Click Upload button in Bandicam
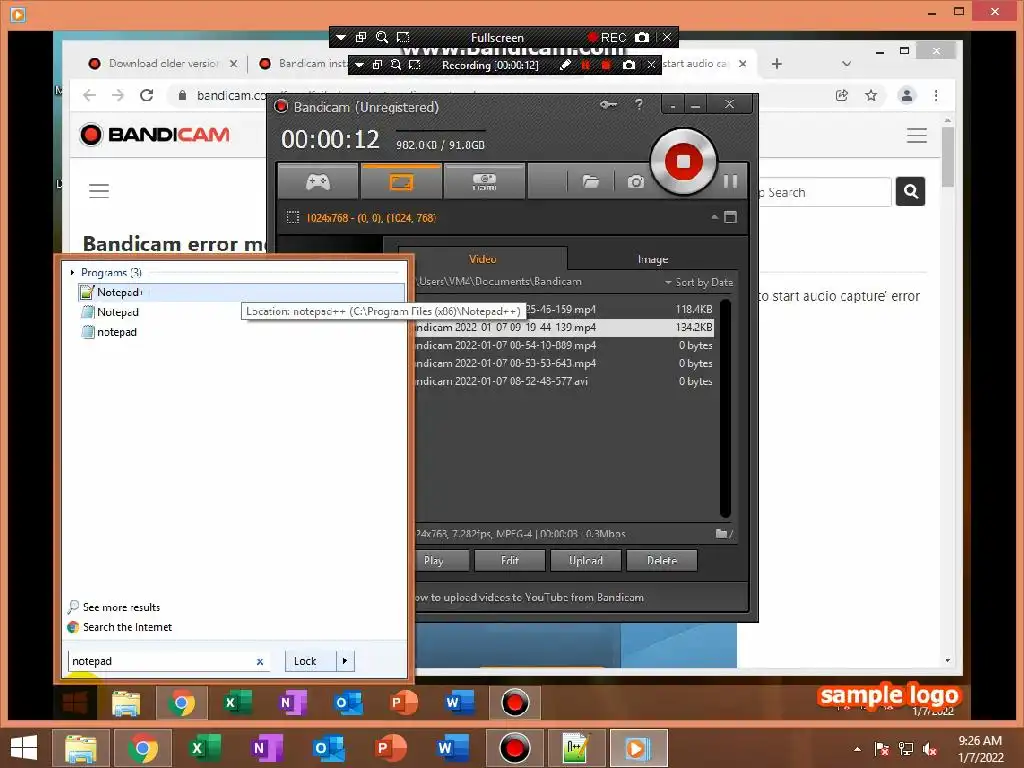 click(586, 560)
